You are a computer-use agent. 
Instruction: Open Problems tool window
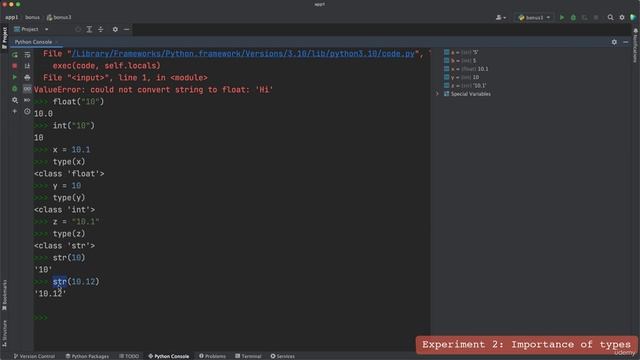(x=212, y=356)
